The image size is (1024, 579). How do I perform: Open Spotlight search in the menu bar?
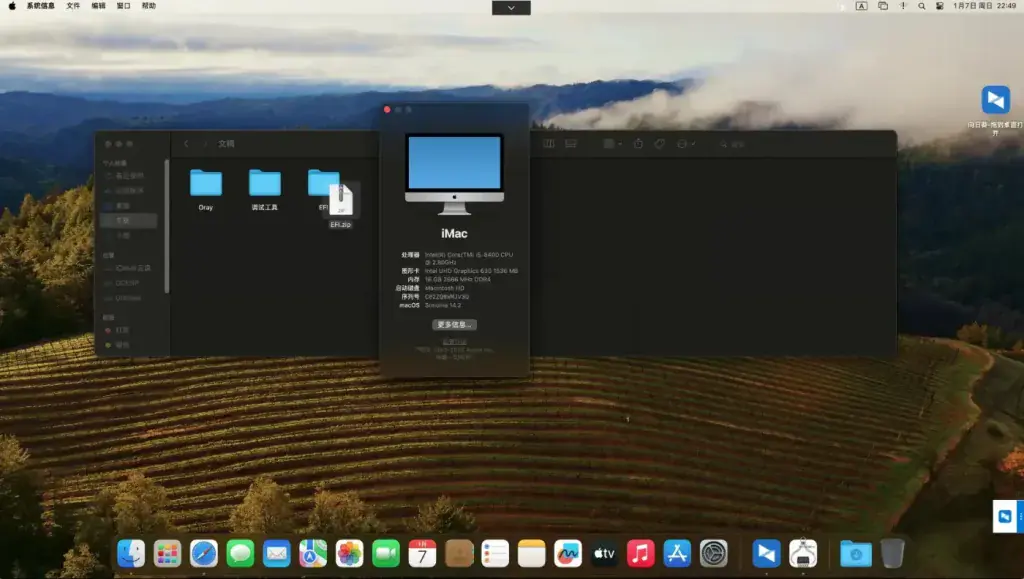click(921, 6)
